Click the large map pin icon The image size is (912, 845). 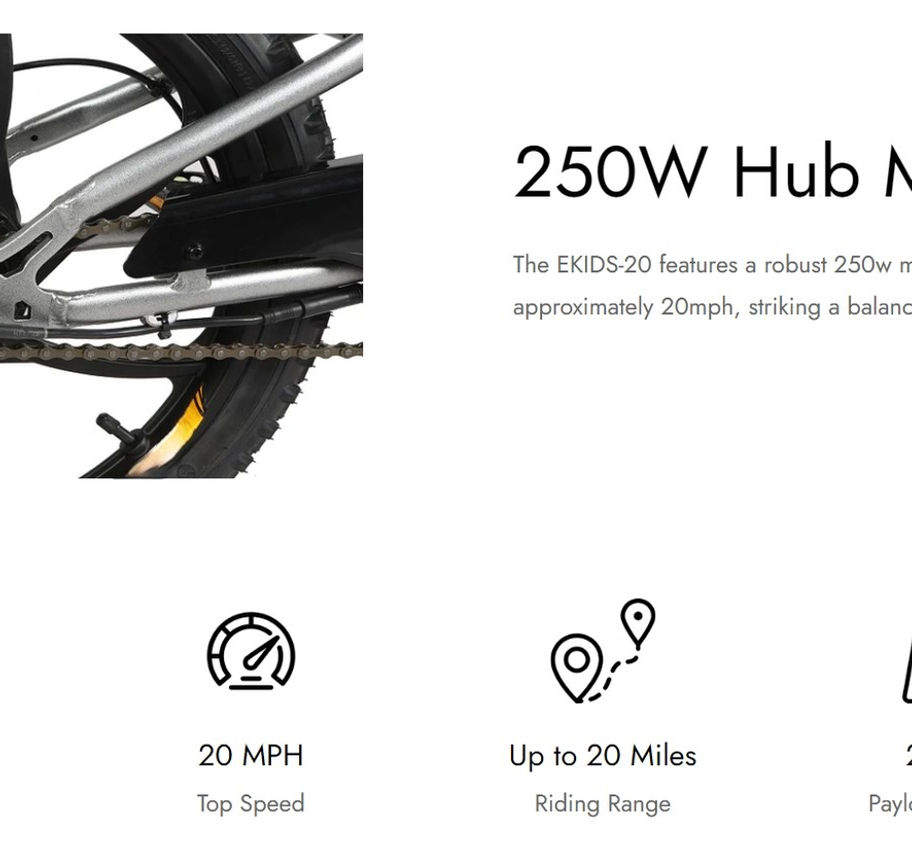point(576,668)
